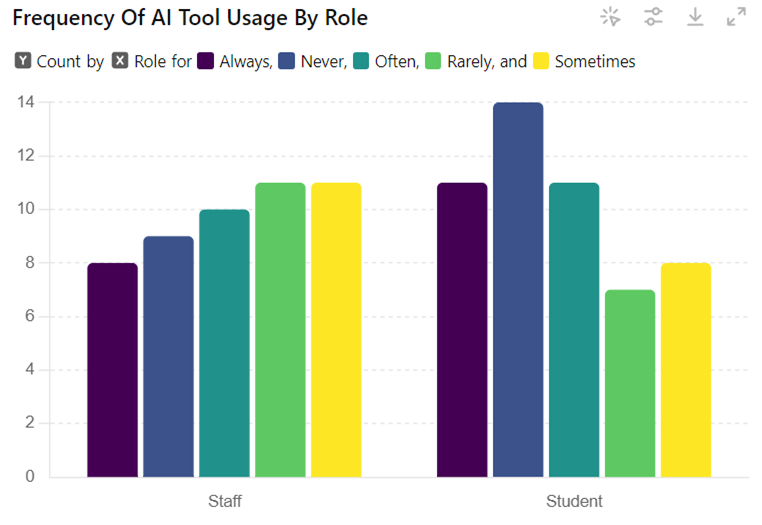Open the chart settings sliders icon
The height and width of the screenshot is (525, 762).
653,16
